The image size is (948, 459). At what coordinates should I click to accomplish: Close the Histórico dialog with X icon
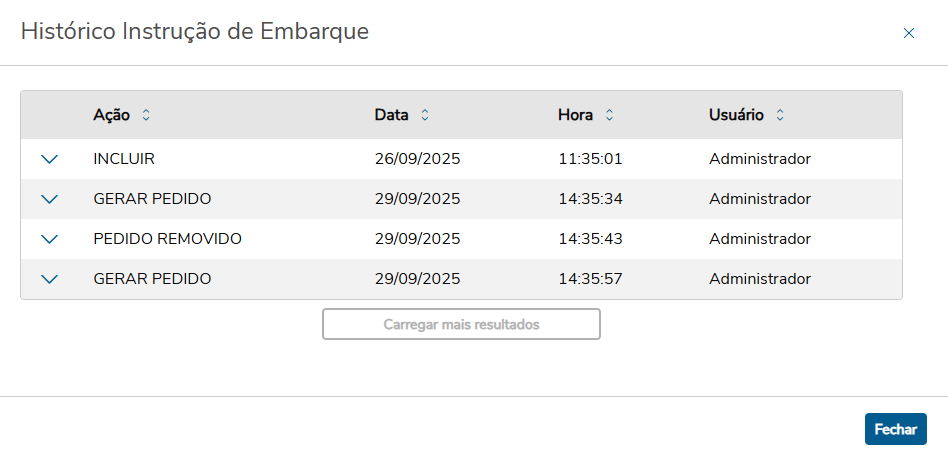coord(909,33)
